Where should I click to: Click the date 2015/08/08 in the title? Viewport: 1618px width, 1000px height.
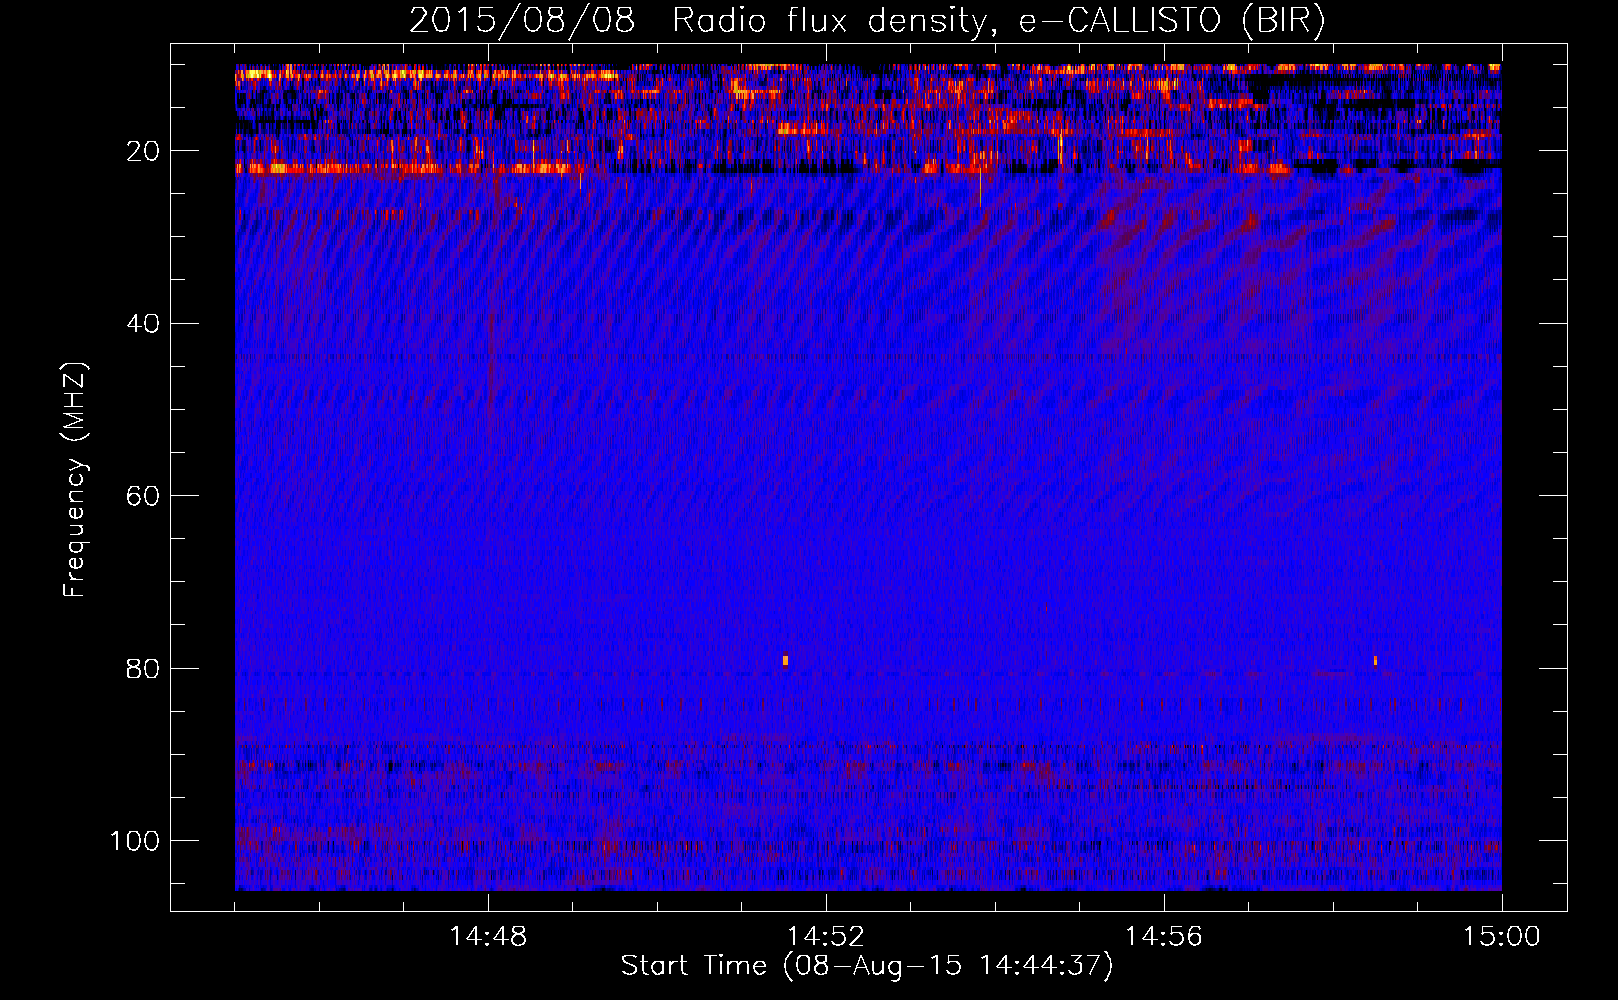coord(522,21)
